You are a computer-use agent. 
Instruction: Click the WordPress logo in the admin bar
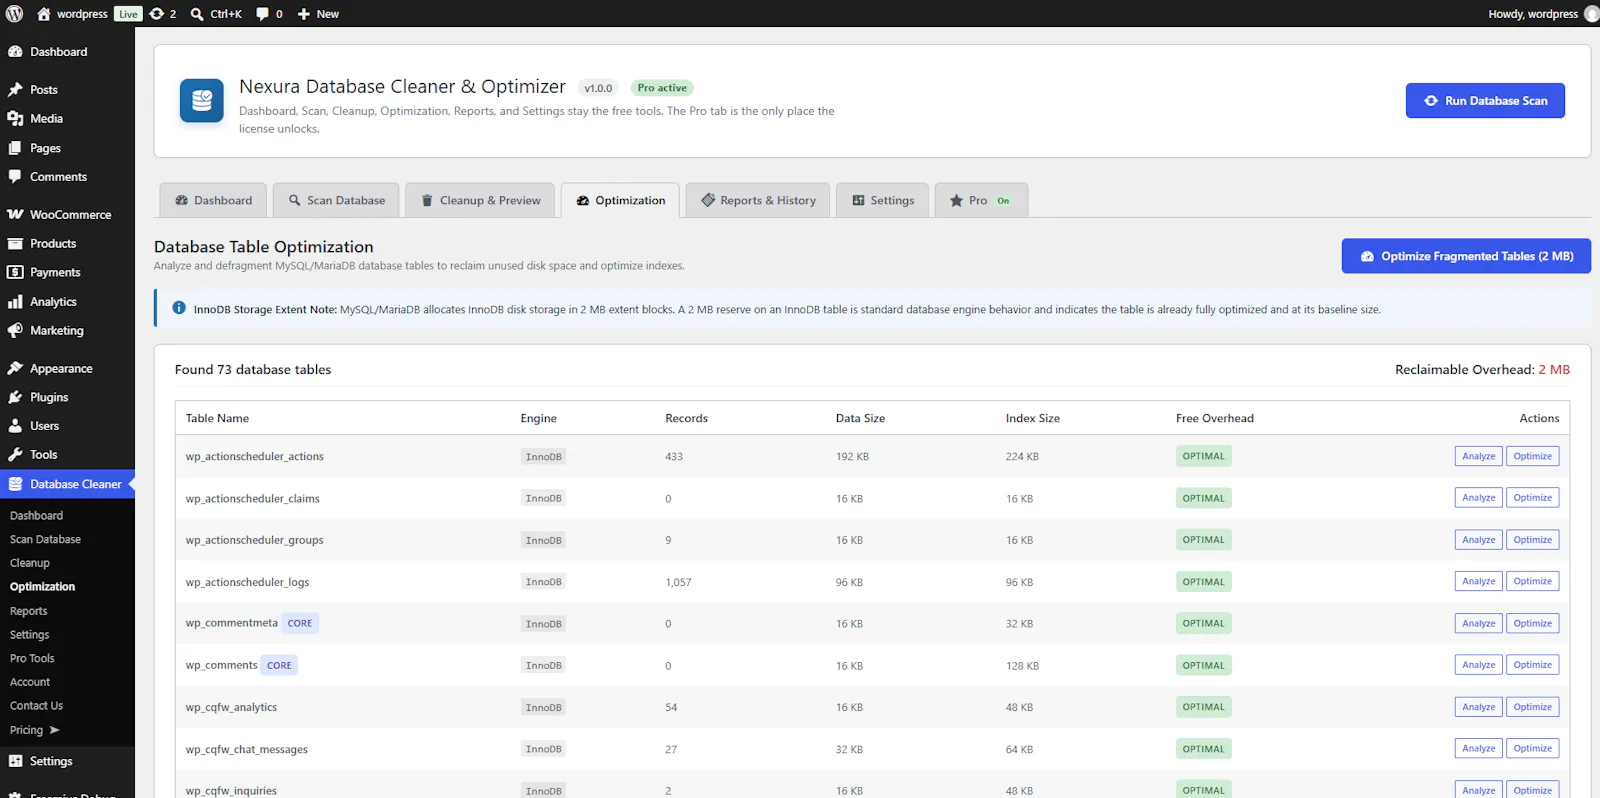(14, 14)
